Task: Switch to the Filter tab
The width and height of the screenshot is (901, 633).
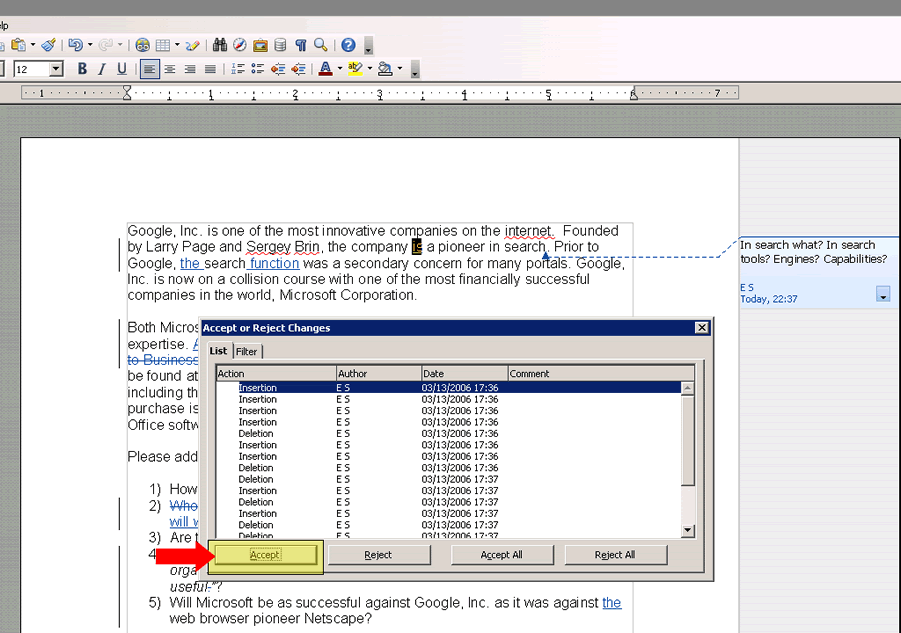Action: [x=247, y=352]
